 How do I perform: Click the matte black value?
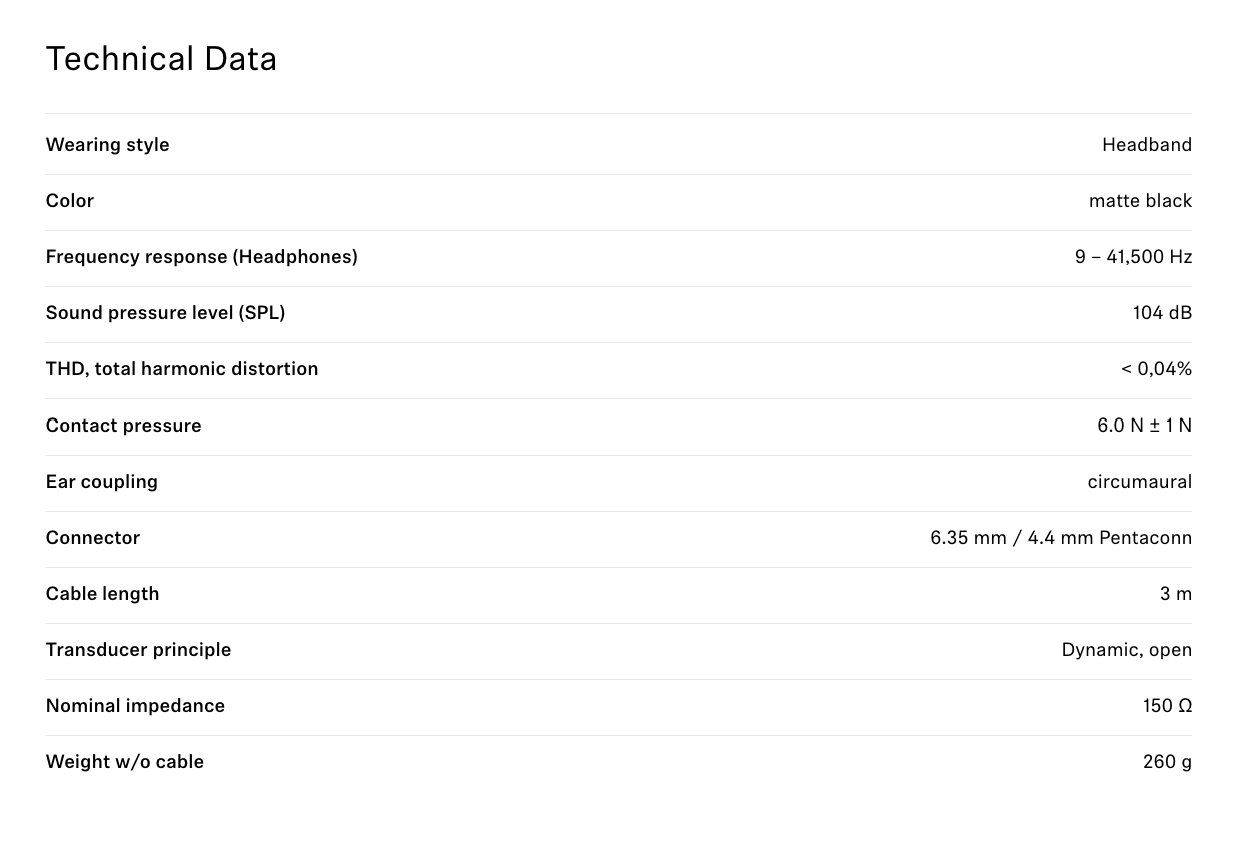(1140, 201)
